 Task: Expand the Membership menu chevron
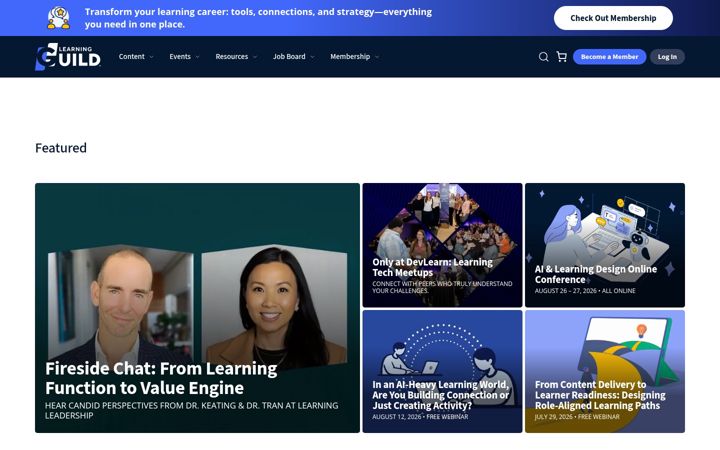point(377,57)
